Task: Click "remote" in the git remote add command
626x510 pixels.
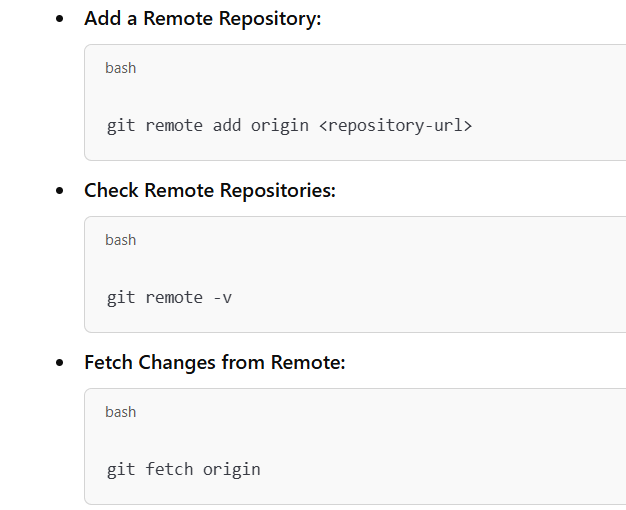Action: (x=174, y=126)
